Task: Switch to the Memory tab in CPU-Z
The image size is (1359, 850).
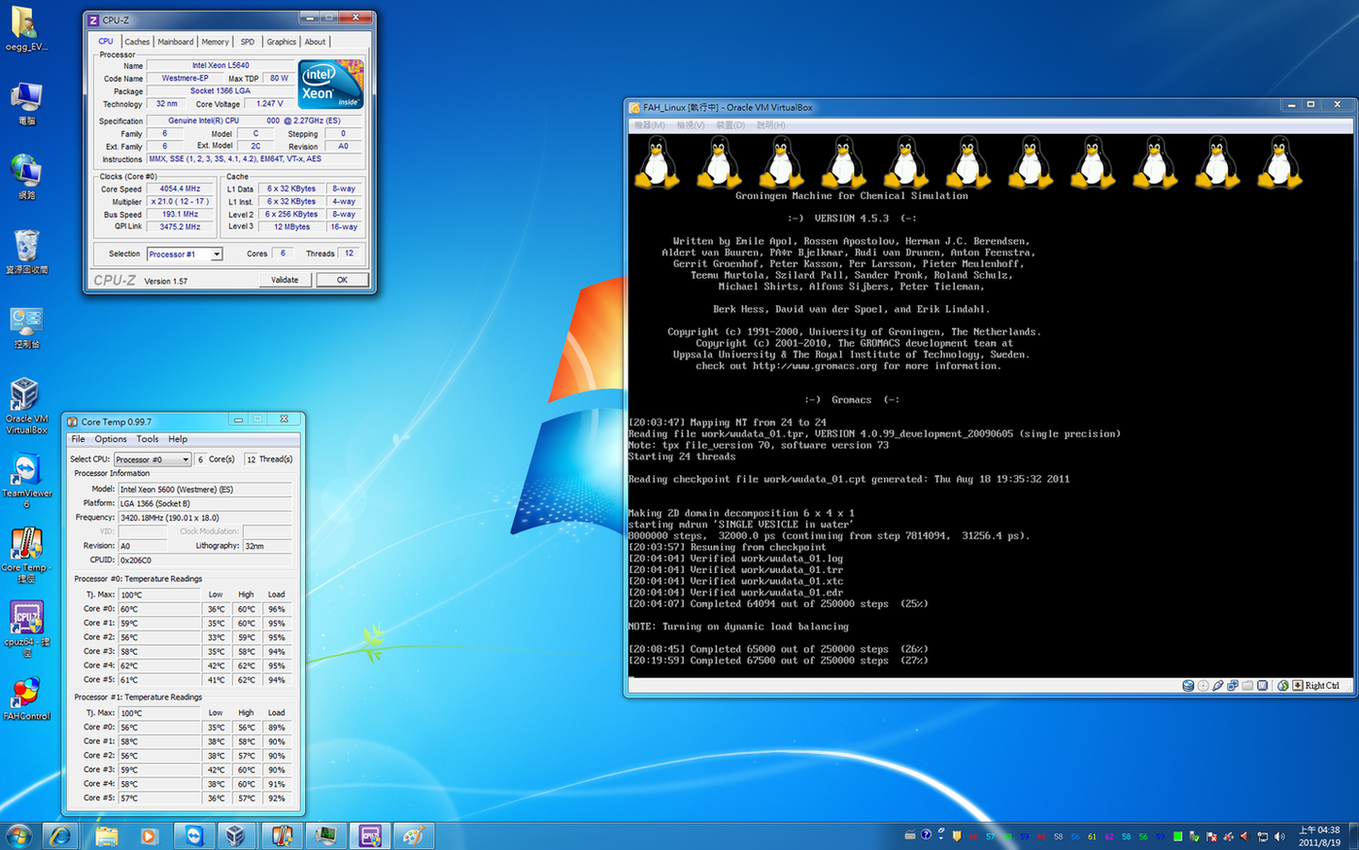Action: point(215,42)
